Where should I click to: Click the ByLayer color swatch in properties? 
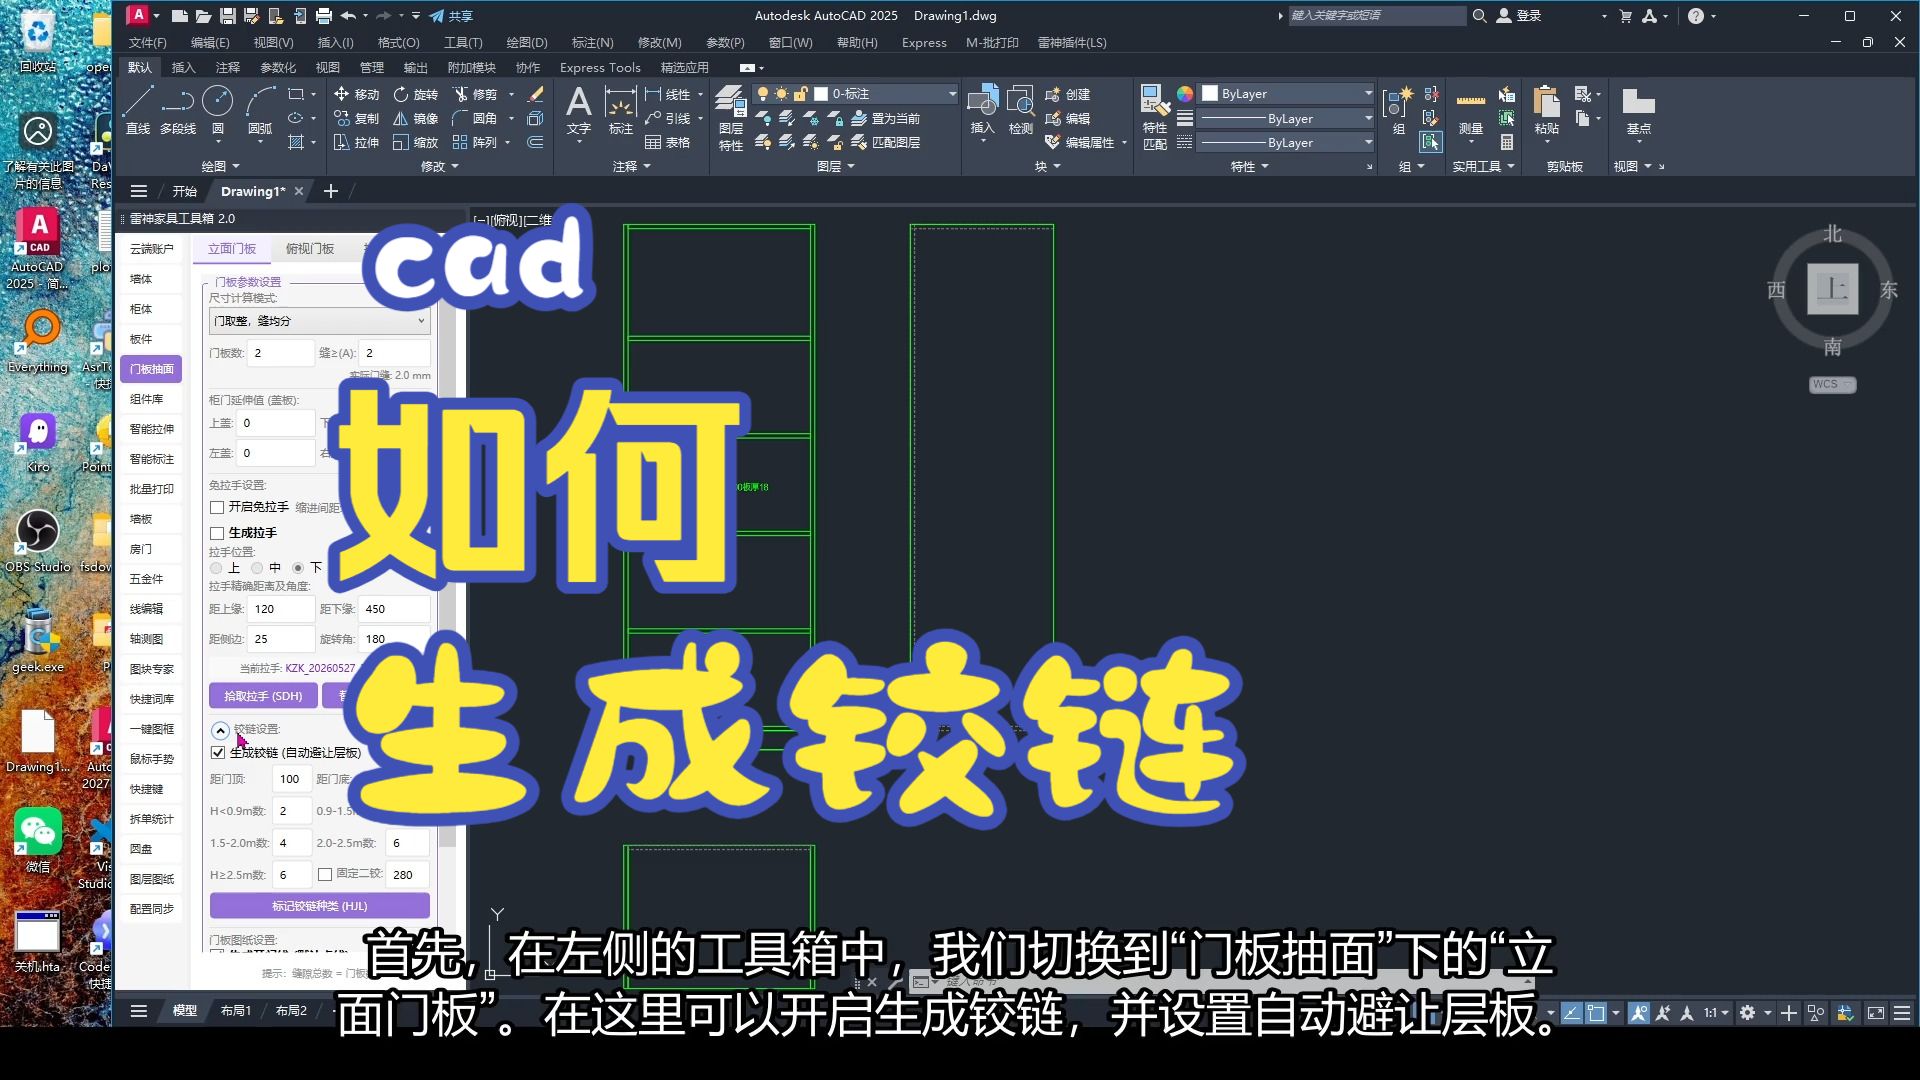pos(1210,94)
